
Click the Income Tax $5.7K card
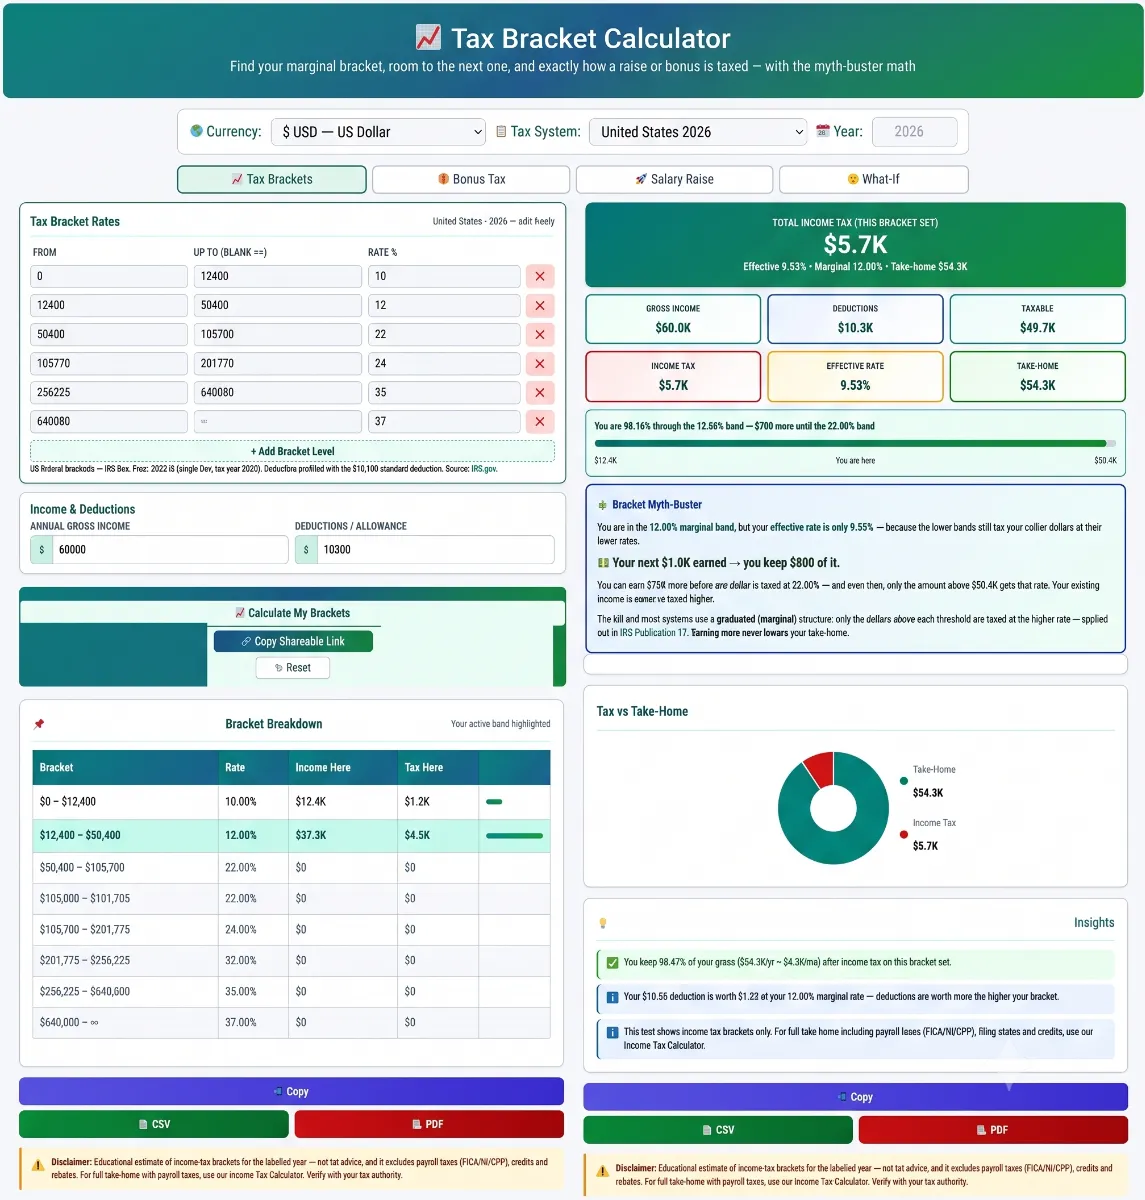click(673, 376)
